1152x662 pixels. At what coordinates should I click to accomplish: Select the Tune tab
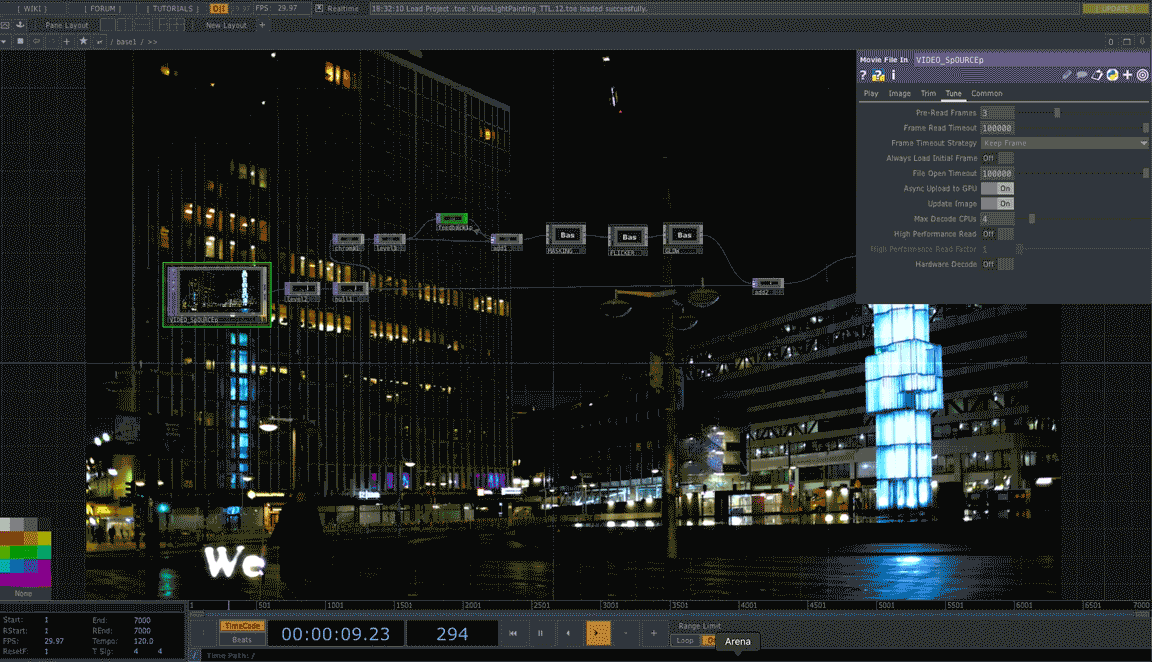tap(954, 93)
